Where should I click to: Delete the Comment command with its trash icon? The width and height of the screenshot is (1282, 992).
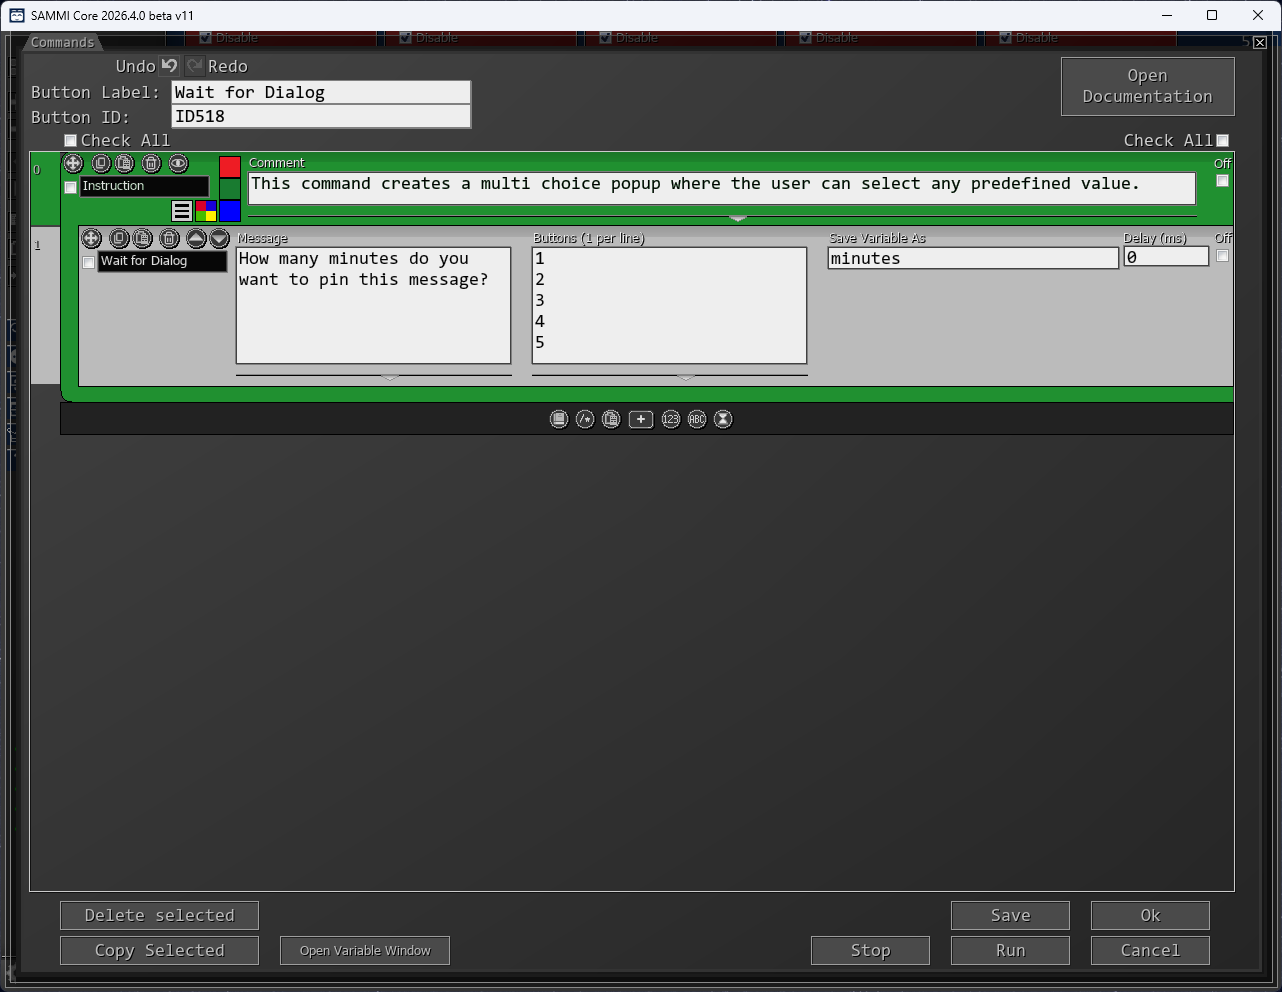(x=151, y=163)
